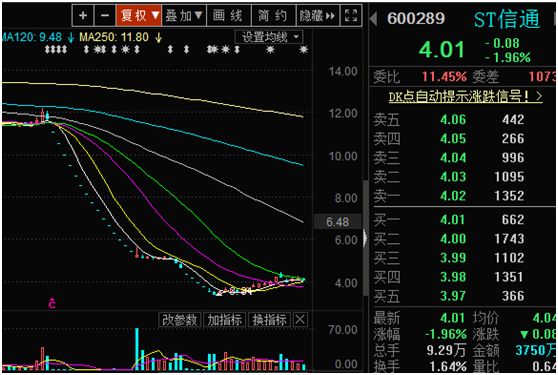
Task: Click 买二 volume 1743
Action: [x=509, y=238]
